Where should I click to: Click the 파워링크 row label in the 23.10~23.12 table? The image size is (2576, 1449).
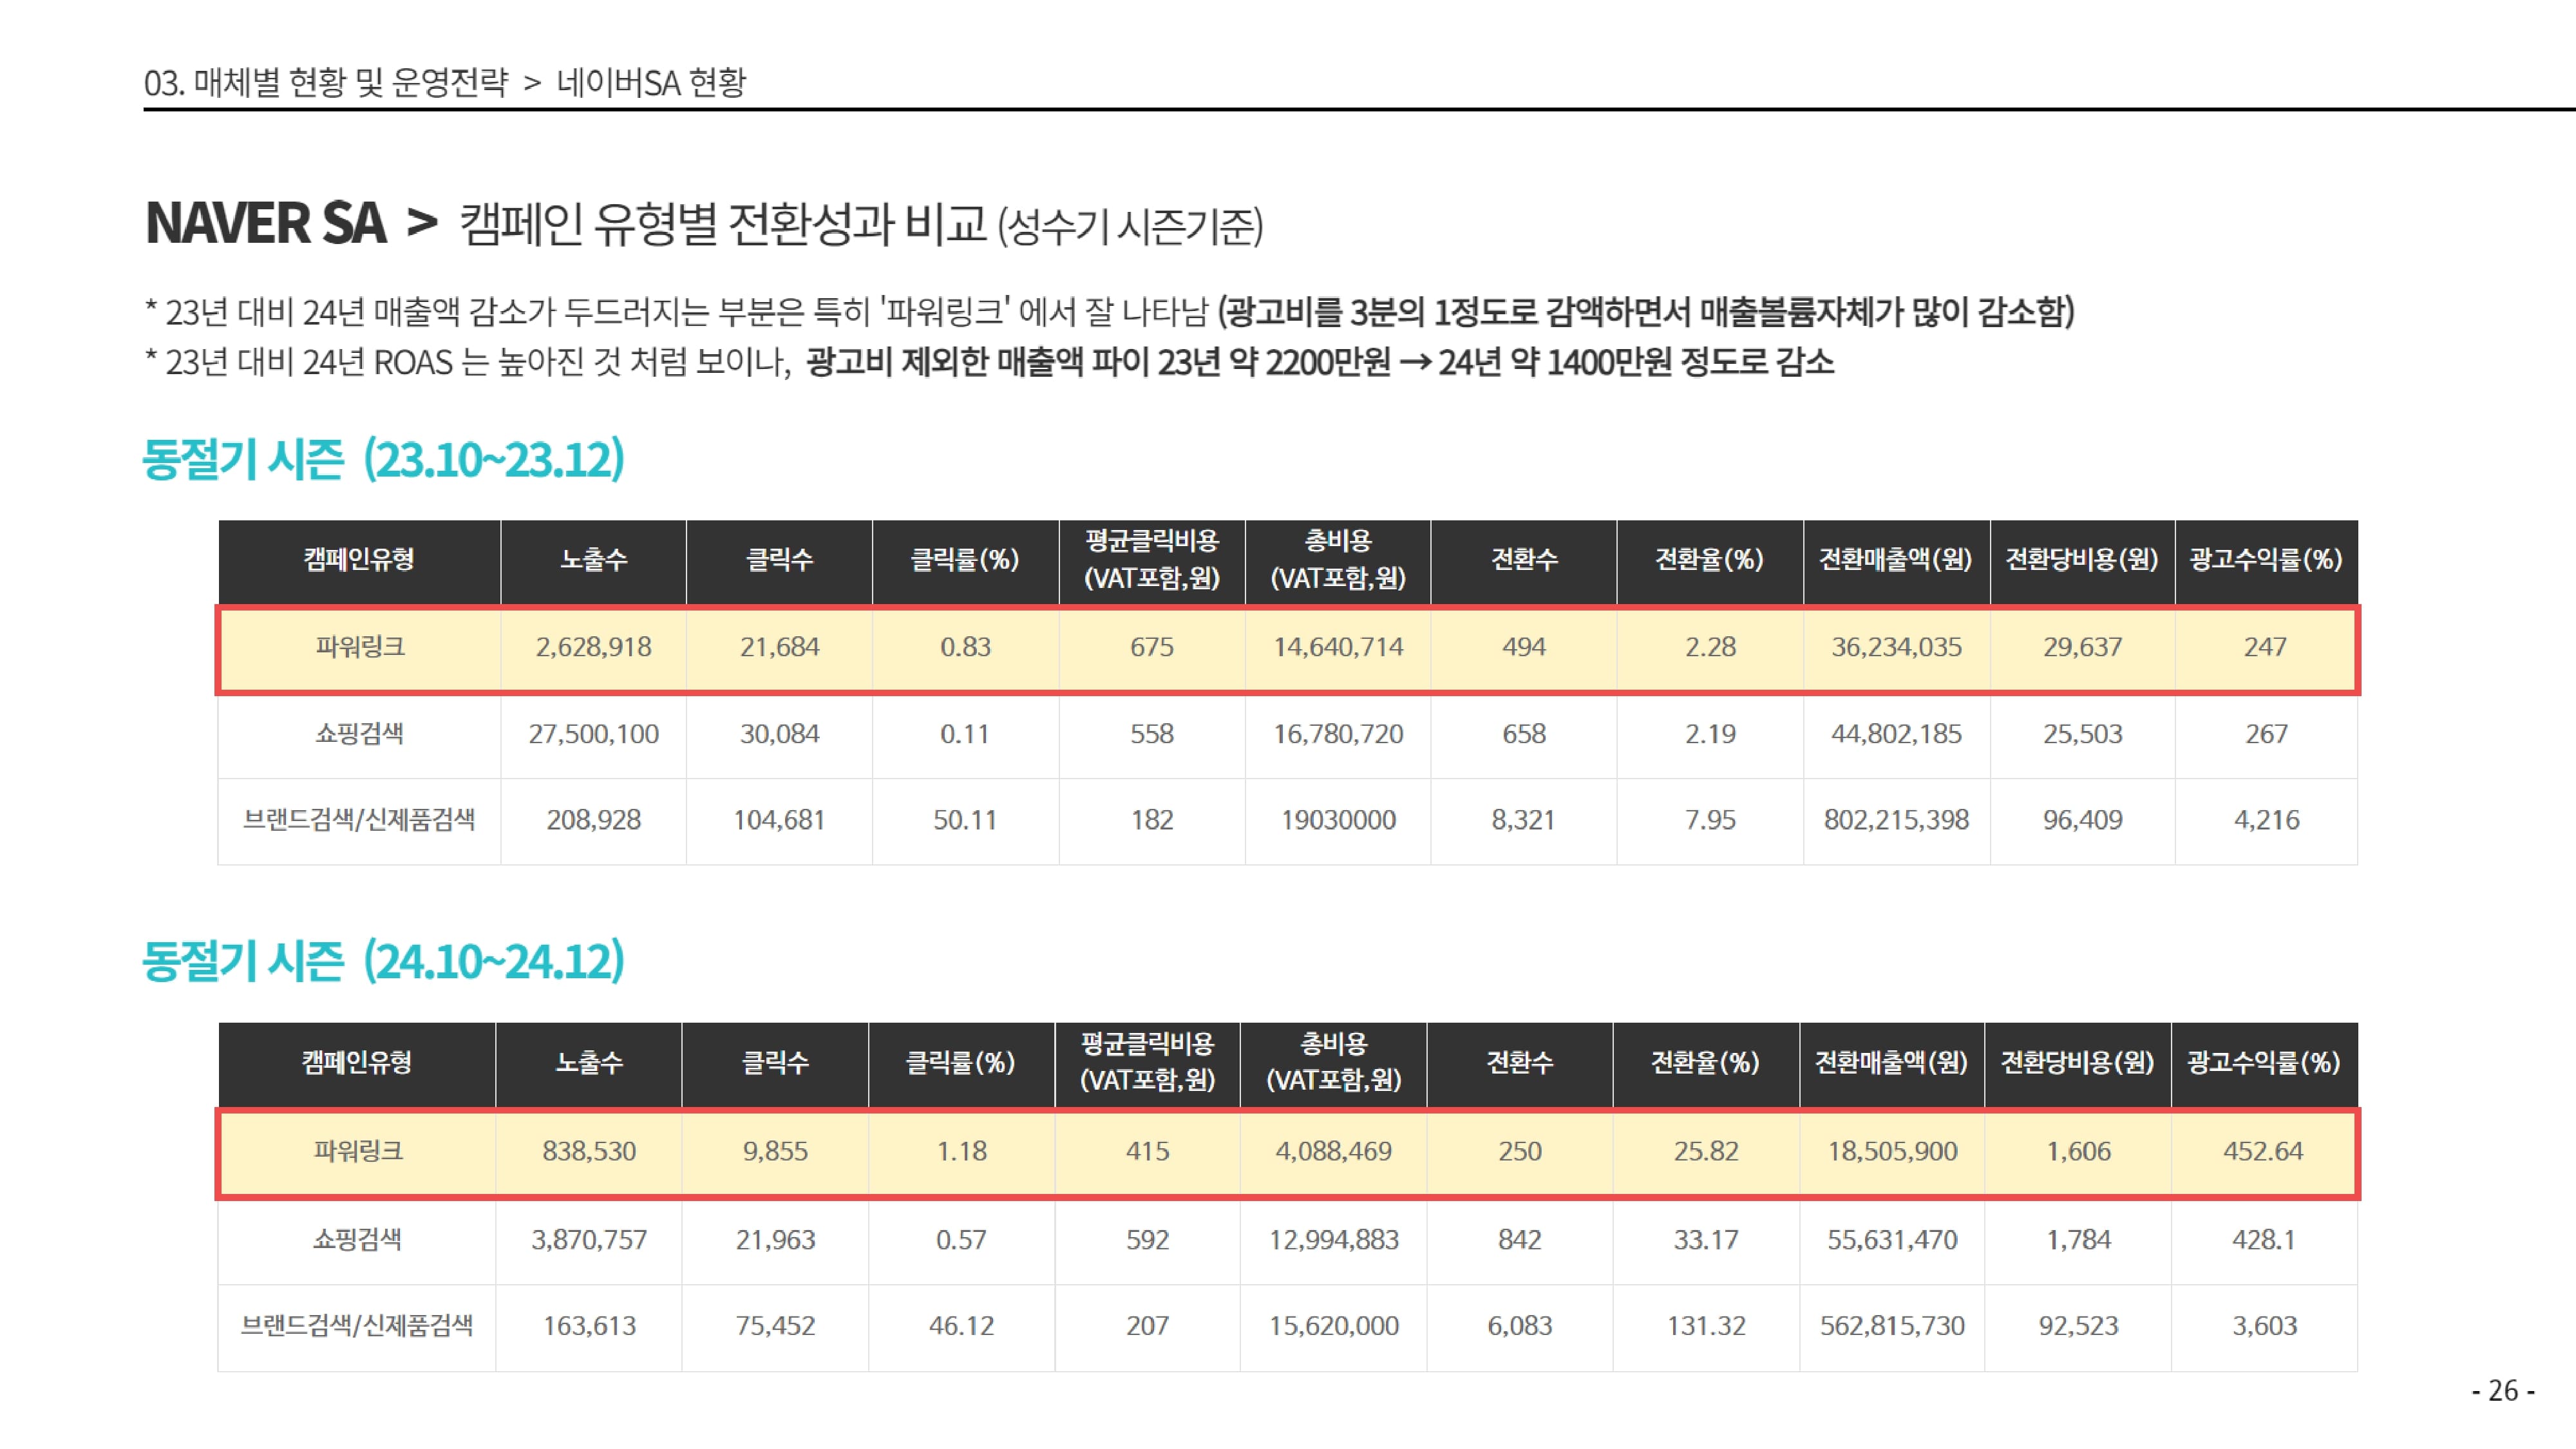360,647
